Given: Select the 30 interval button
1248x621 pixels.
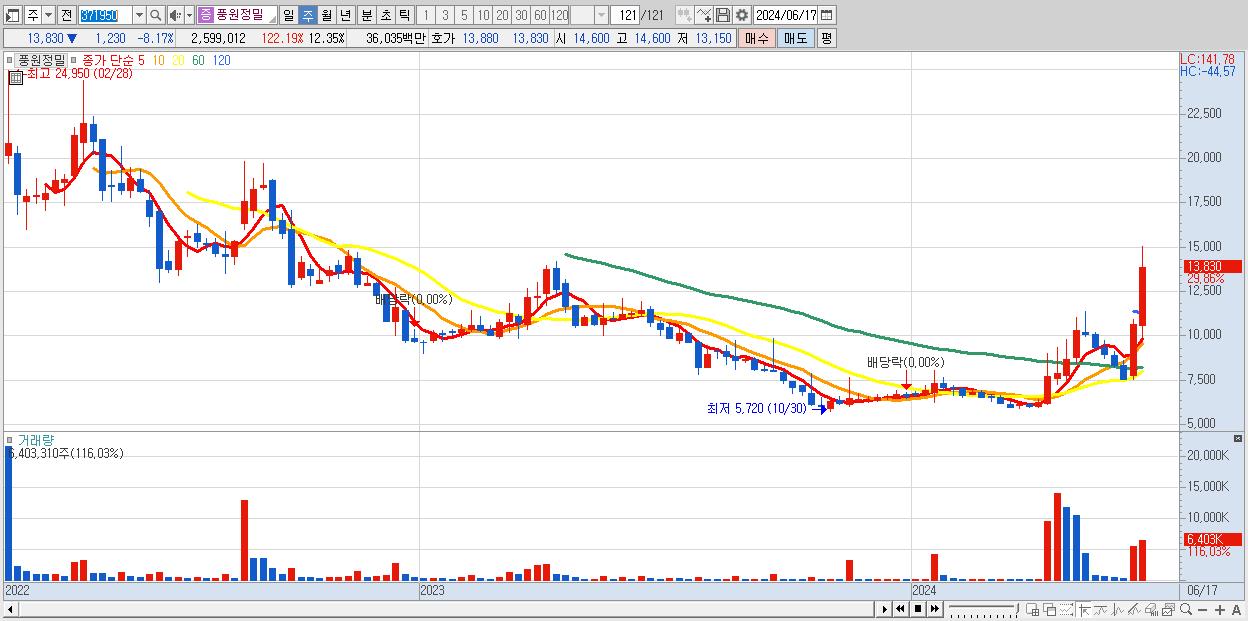Looking at the screenshot, I should point(521,16).
